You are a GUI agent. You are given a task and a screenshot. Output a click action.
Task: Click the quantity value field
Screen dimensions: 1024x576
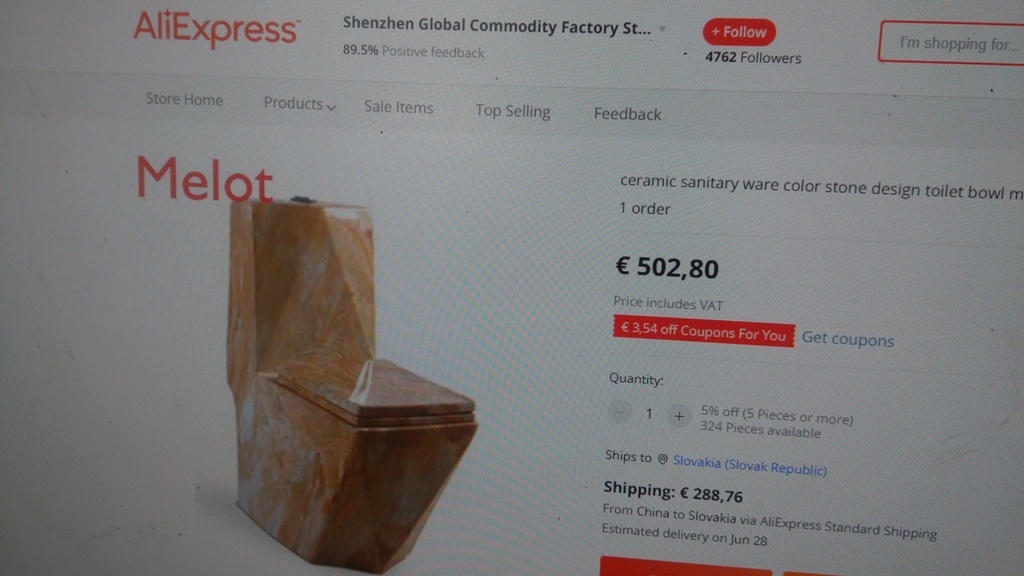click(x=649, y=414)
